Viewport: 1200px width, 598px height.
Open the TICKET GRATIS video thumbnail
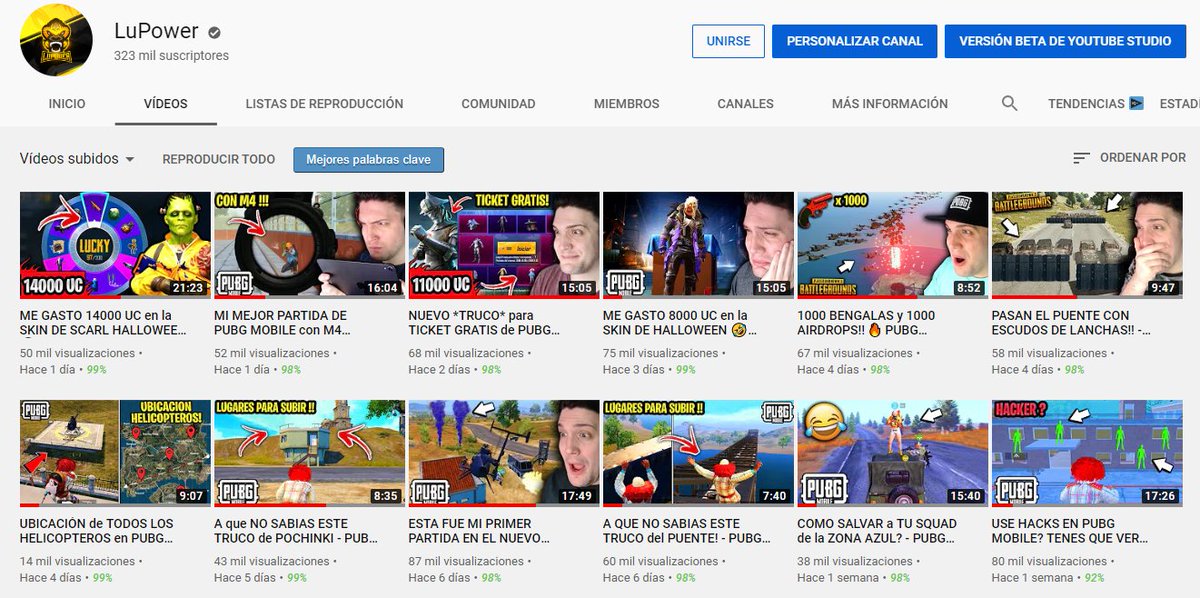[504, 245]
